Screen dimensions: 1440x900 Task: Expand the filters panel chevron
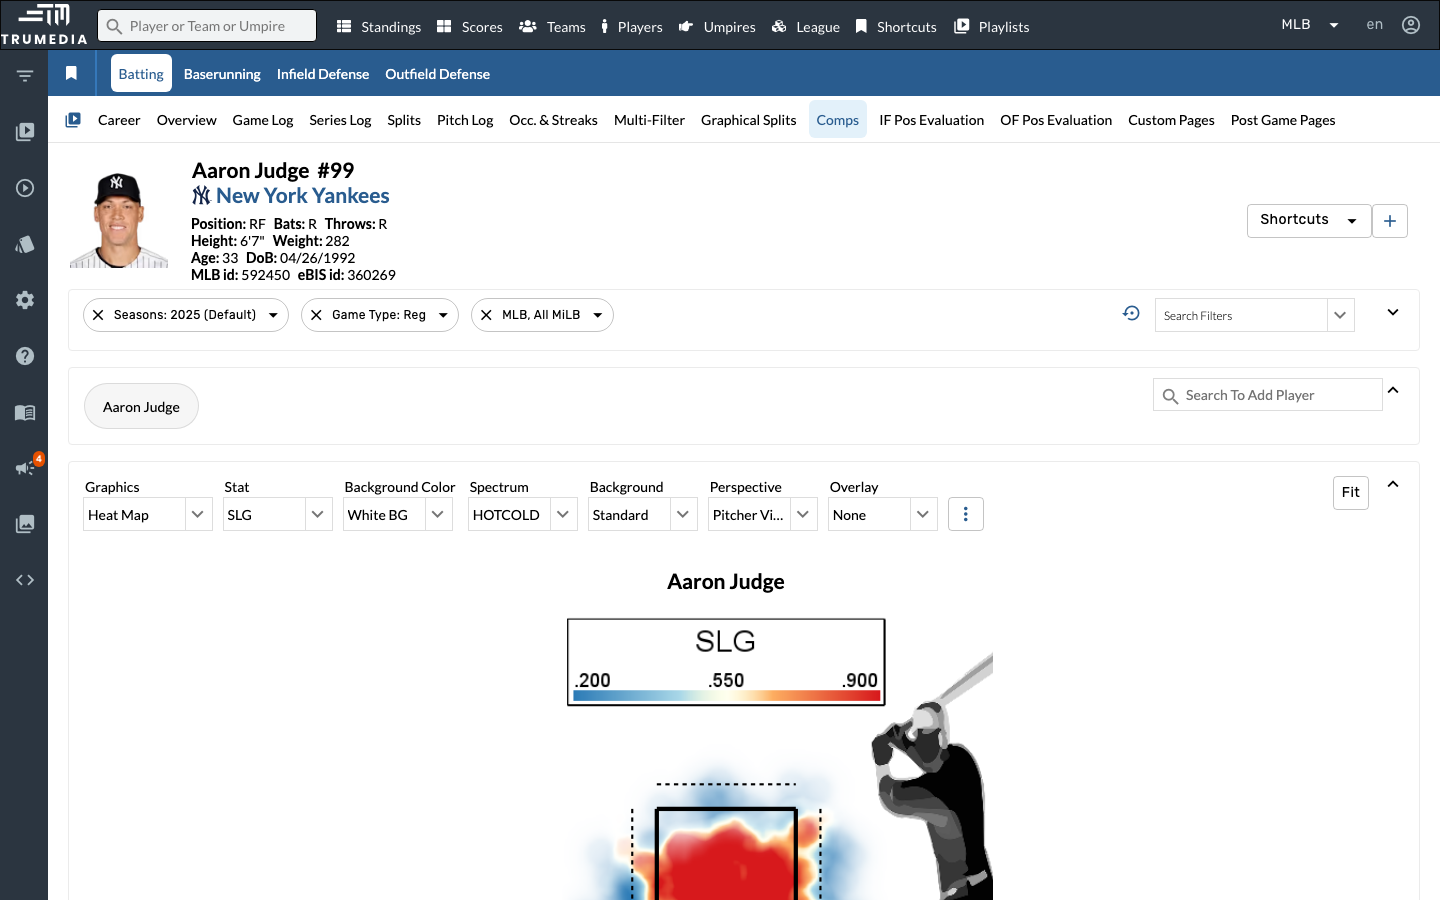pos(1393,313)
